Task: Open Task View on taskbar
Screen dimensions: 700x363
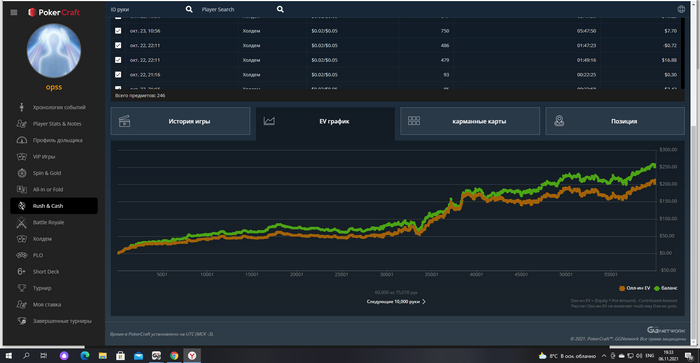Action: tap(43, 356)
